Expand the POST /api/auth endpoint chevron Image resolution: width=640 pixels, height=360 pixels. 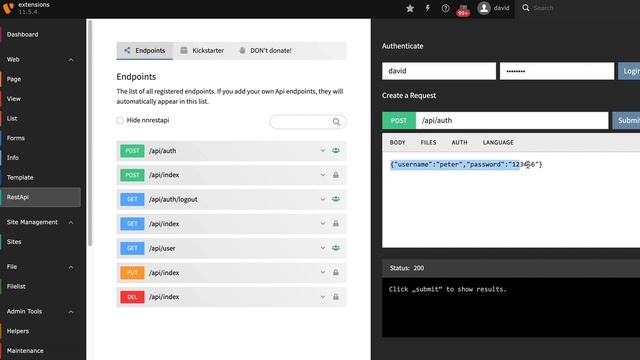[323, 151]
